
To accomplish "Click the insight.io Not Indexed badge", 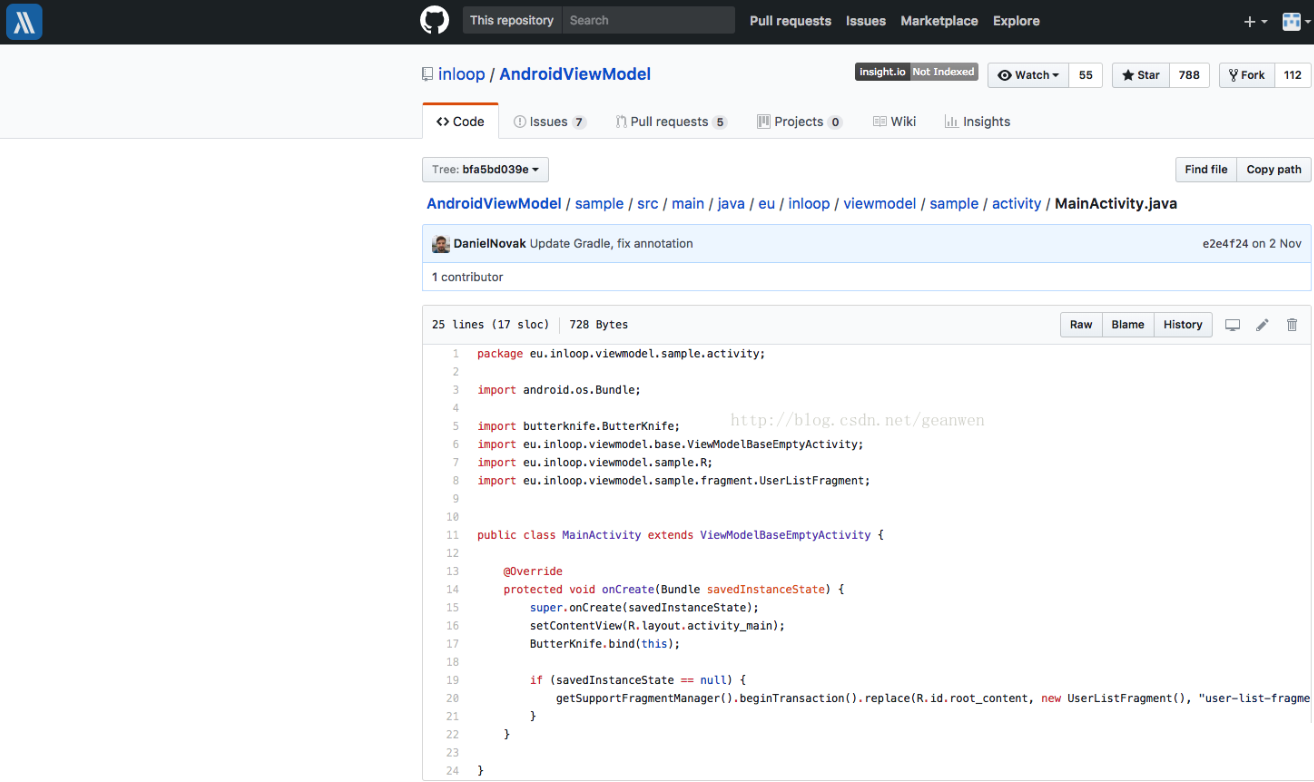I will pyautogui.click(x=916, y=72).
